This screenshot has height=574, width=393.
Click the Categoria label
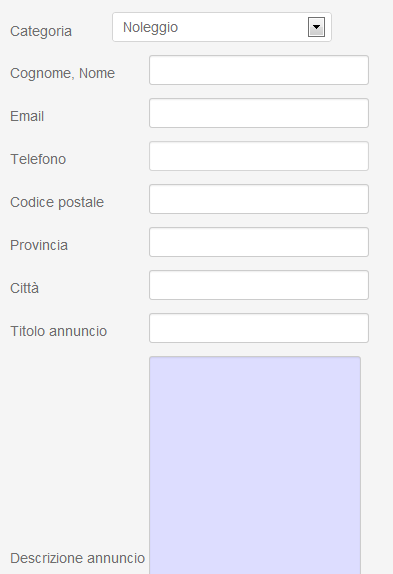point(41,31)
